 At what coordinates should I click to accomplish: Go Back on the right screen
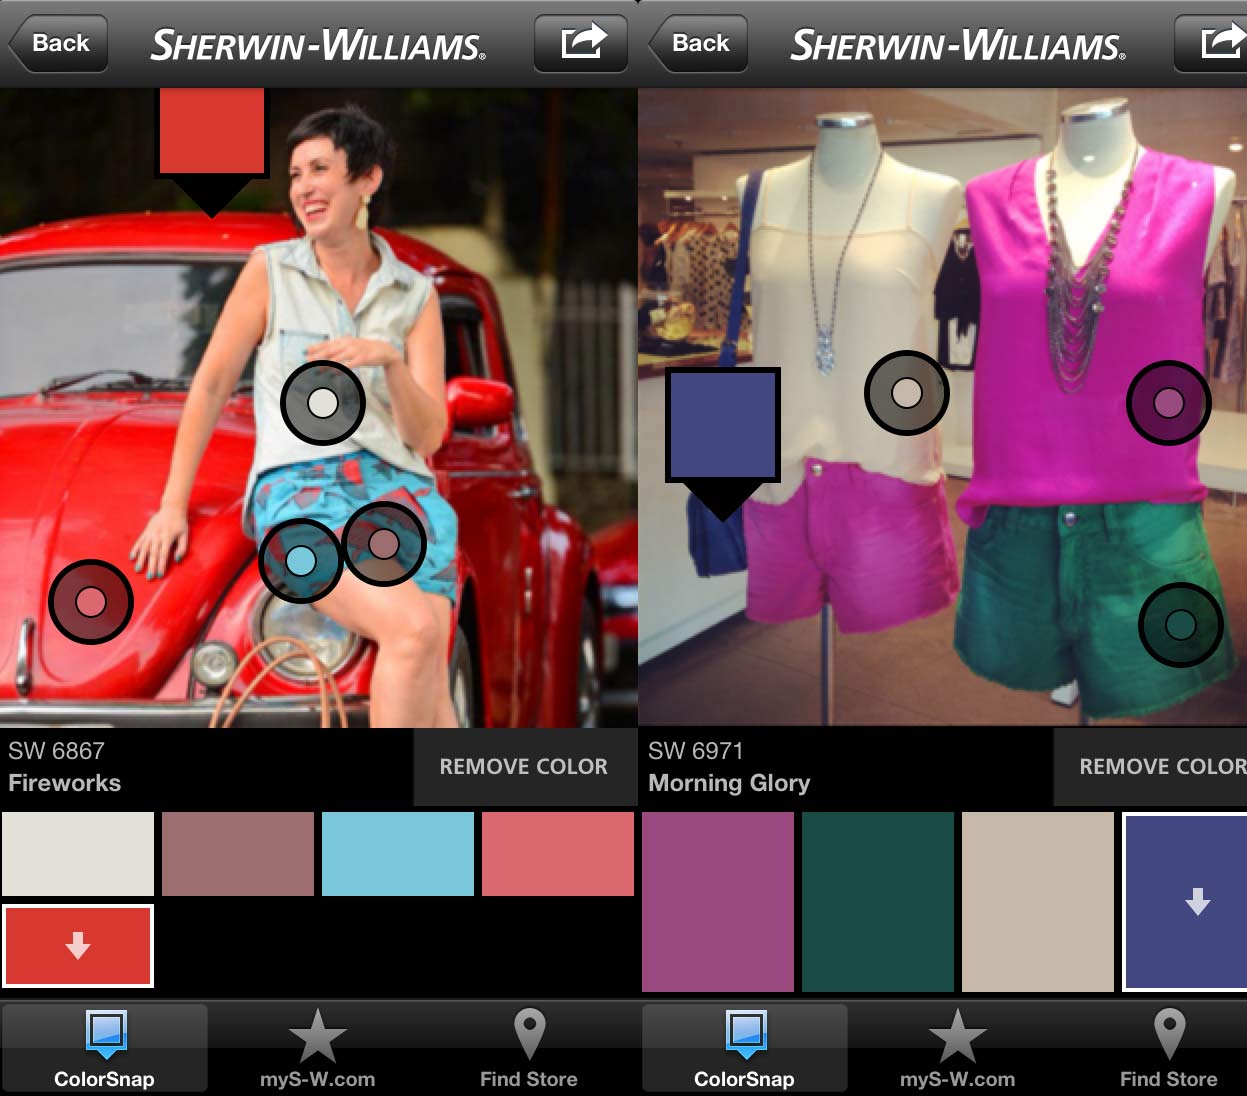(699, 43)
